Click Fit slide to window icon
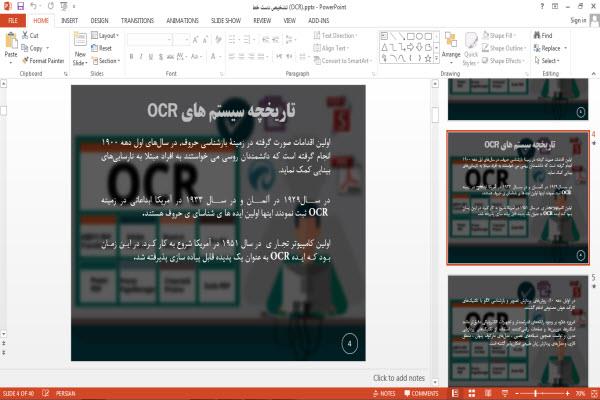 click(x=594, y=393)
